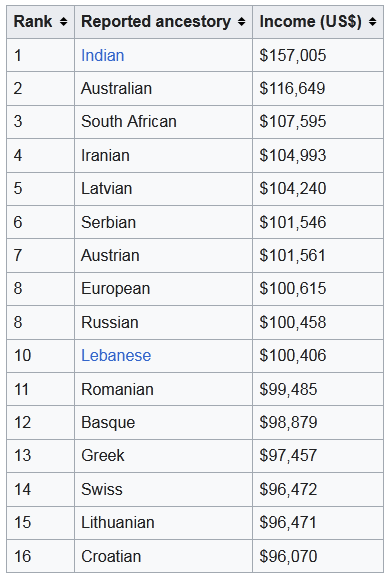Click the $157,005 income value

292,56
